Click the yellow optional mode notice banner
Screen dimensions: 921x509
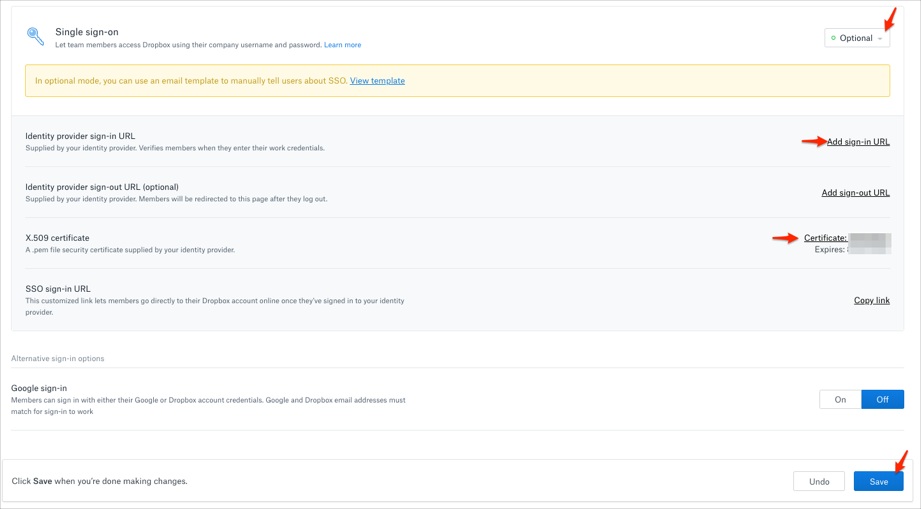click(600, 81)
